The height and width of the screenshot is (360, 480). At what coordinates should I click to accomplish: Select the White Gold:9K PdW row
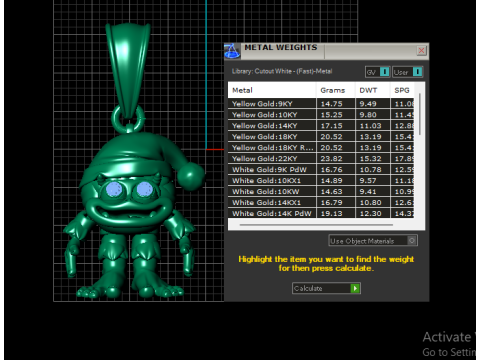tap(321, 169)
